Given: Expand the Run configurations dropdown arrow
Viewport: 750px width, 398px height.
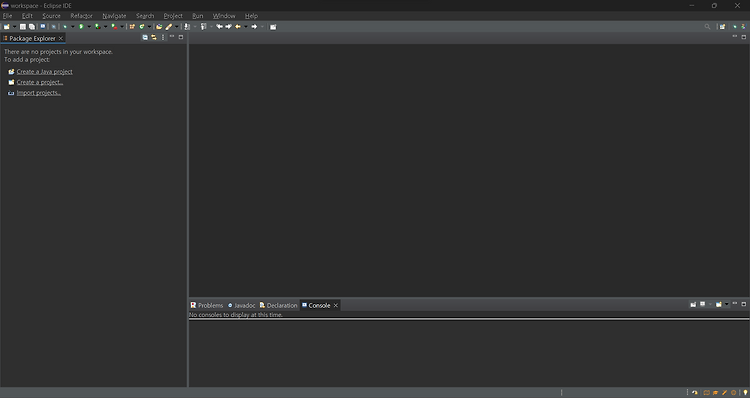Looking at the screenshot, I should pos(89,27).
